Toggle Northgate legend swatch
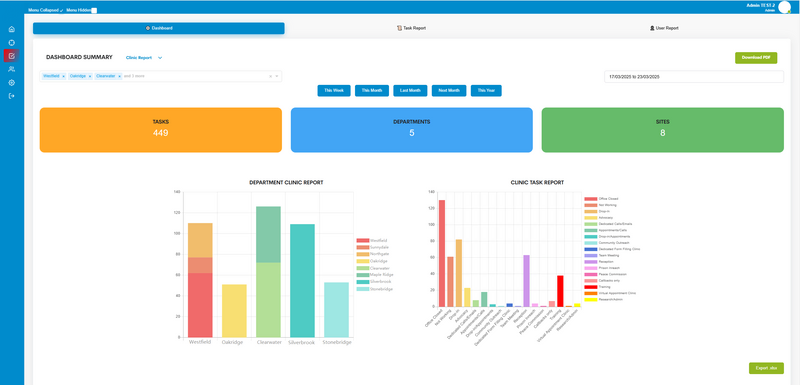 coord(362,254)
